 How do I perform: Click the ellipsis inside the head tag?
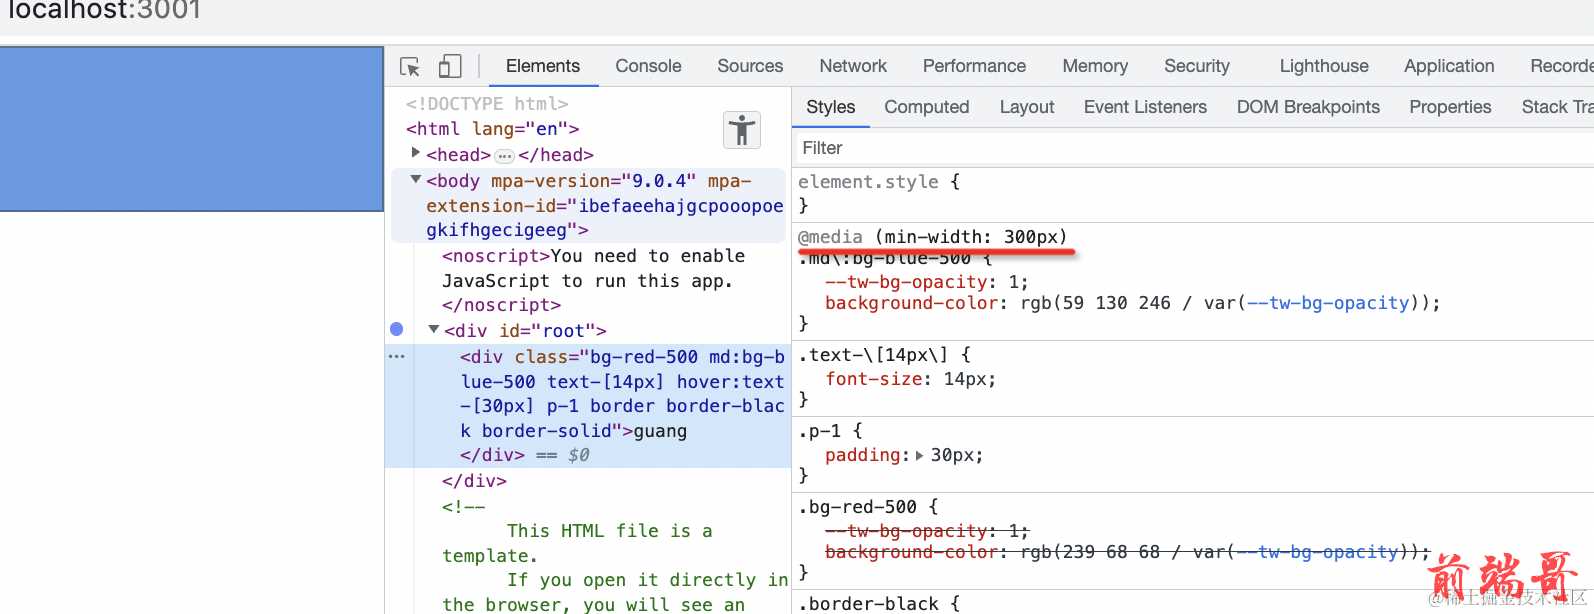click(x=504, y=156)
